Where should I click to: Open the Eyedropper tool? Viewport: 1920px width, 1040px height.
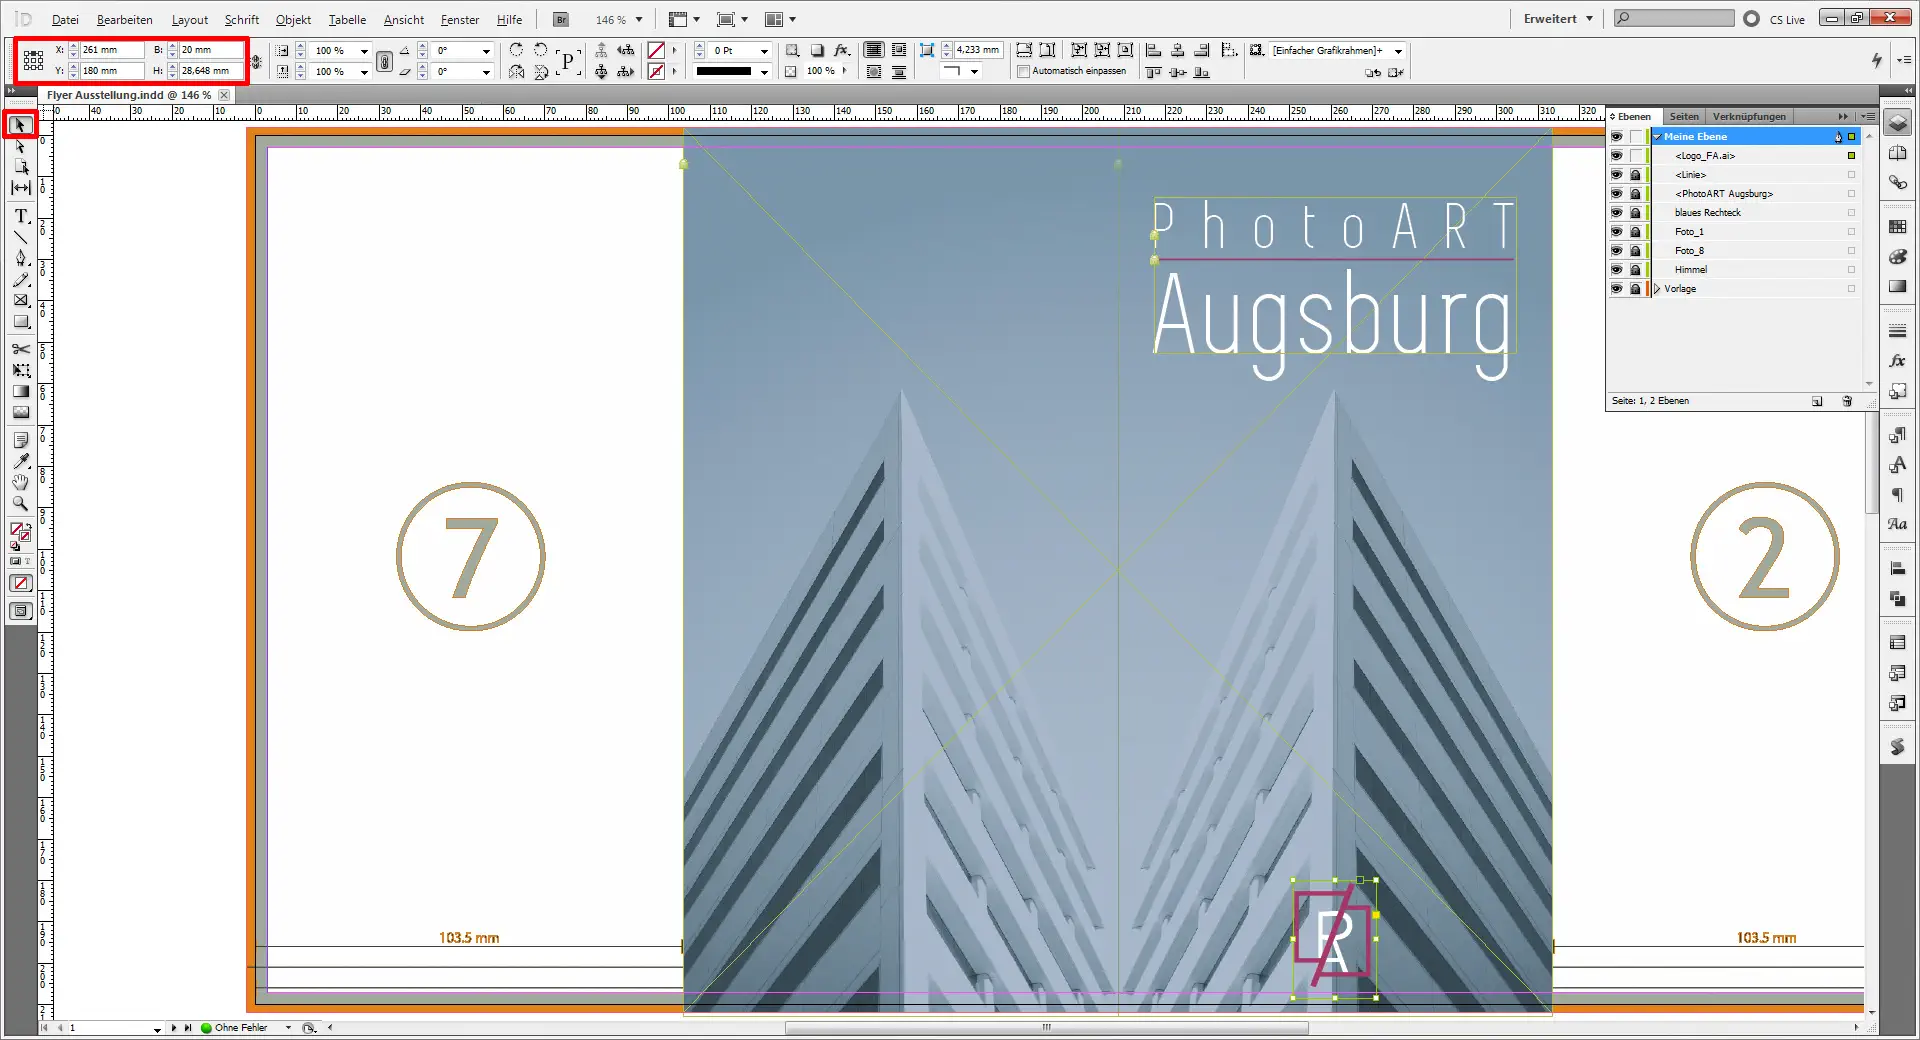pos(20,460)
